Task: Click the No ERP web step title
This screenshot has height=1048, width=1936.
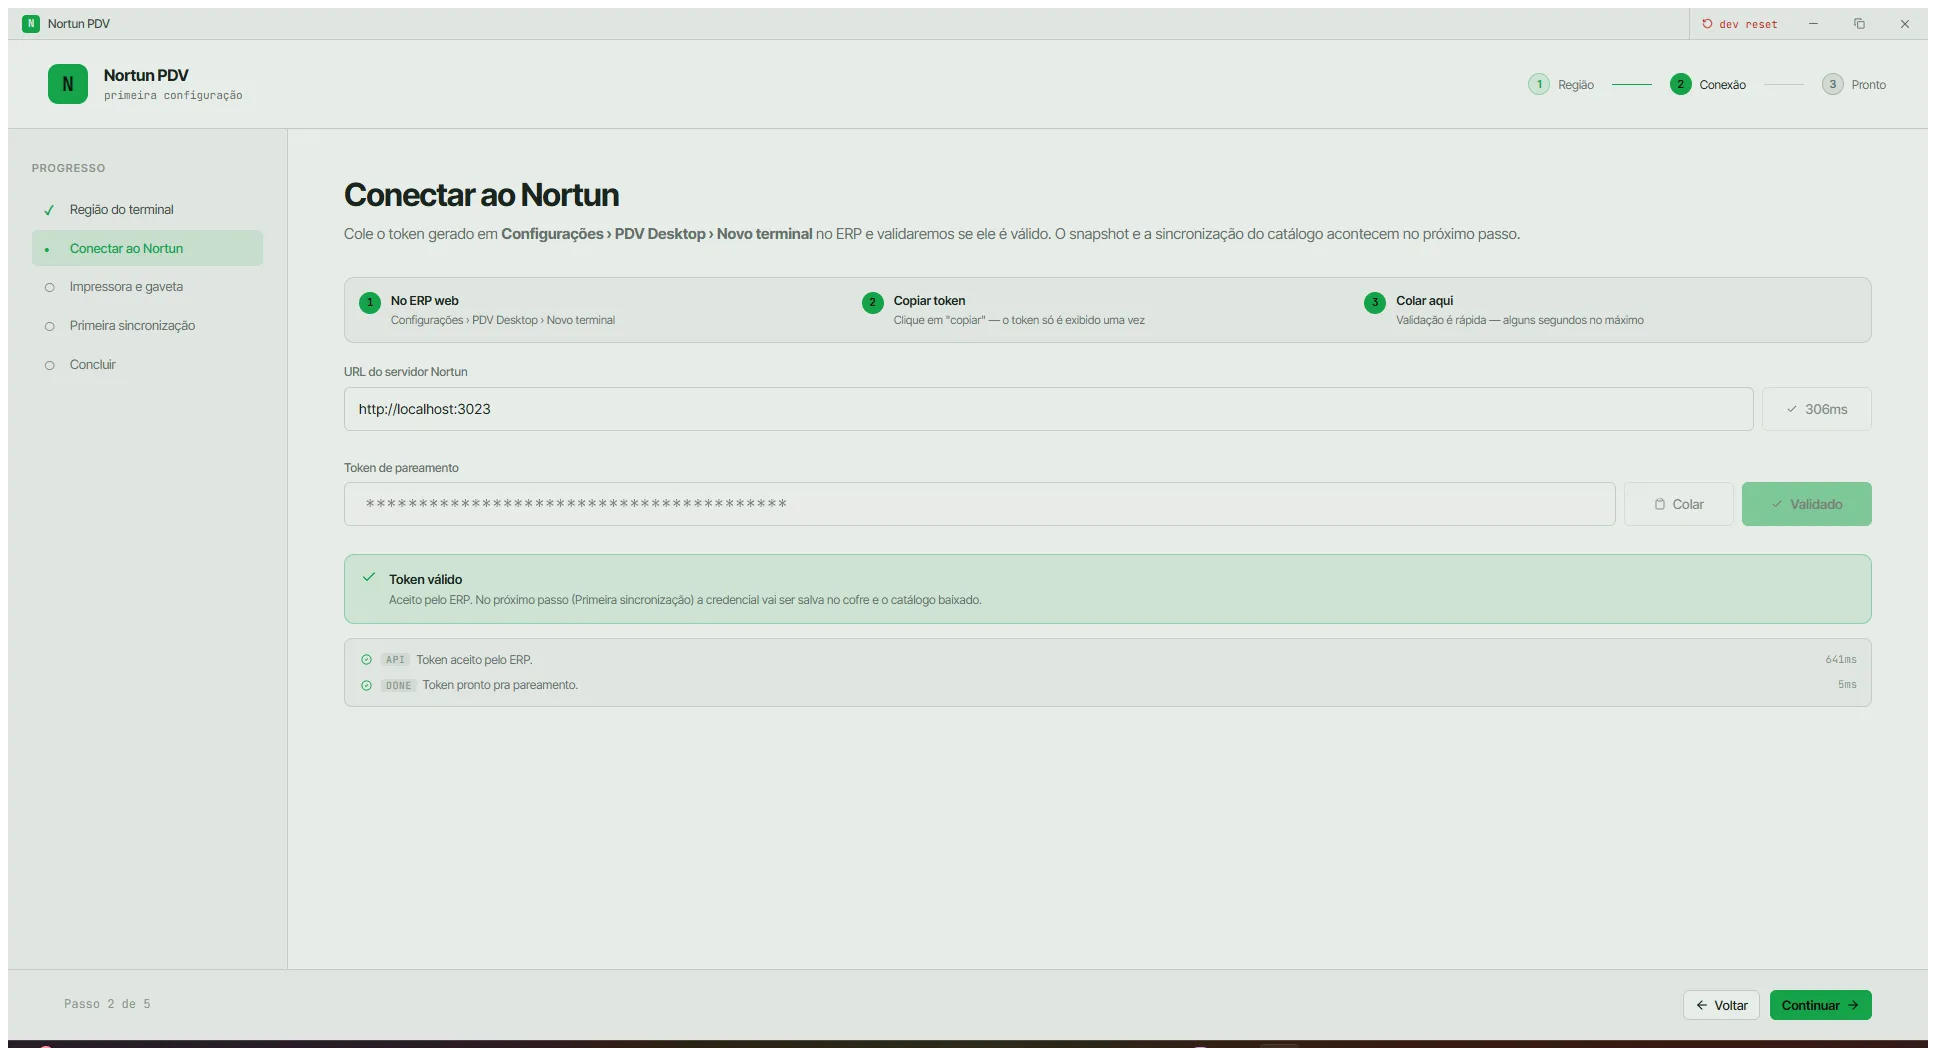Action: point(424,301)
